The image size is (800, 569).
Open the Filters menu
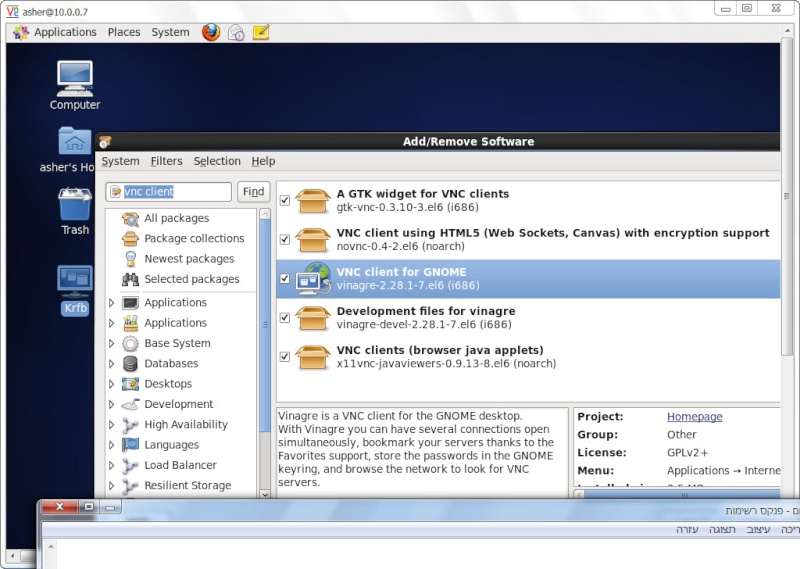[x=166, y=161]
